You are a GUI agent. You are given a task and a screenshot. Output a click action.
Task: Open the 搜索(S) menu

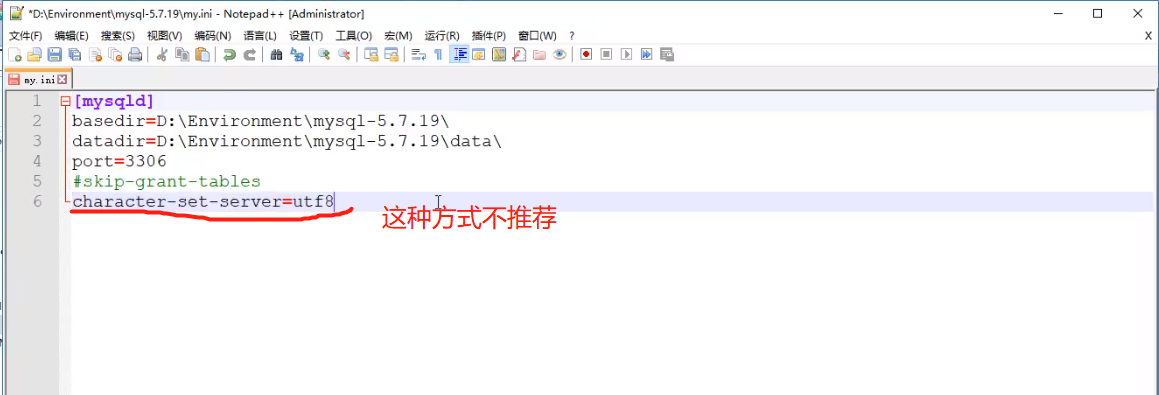click(118, 36)
